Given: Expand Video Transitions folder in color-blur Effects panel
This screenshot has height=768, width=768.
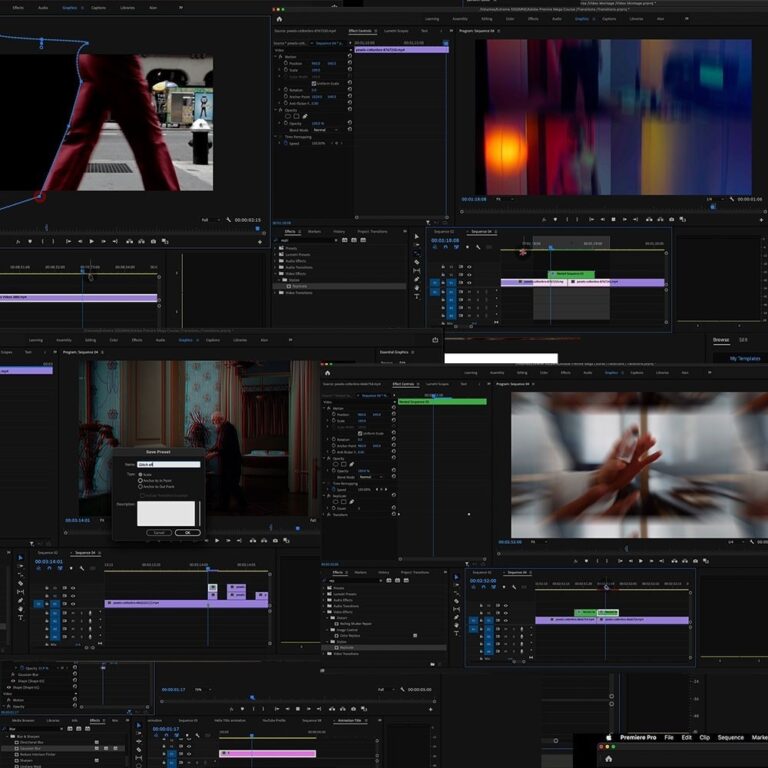Looking at the screenshot, I should (275, 292).
